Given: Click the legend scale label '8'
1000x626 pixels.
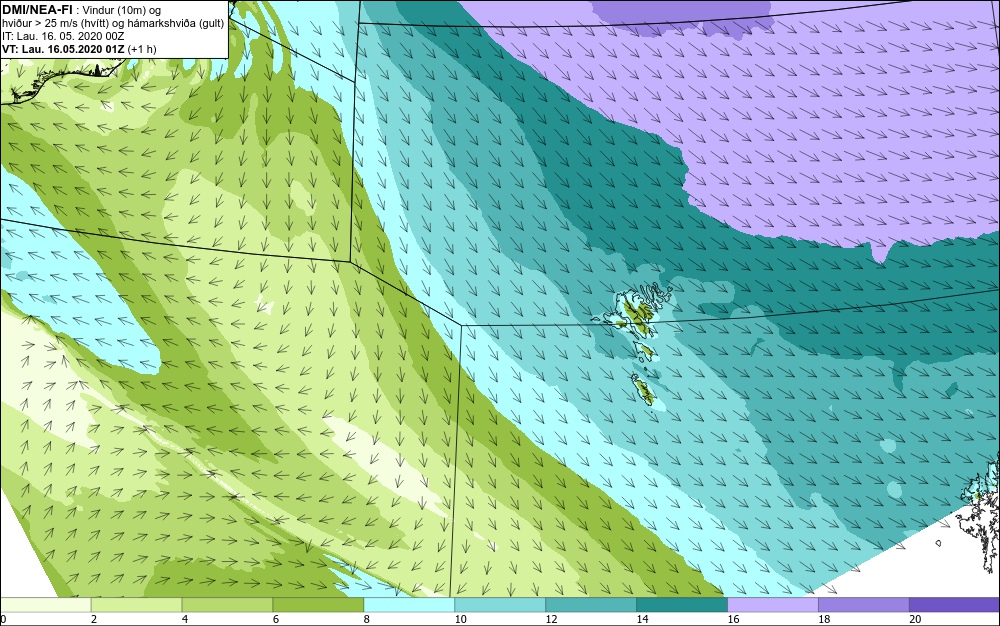Looking at the screenshot, I should tap(367, 619).
